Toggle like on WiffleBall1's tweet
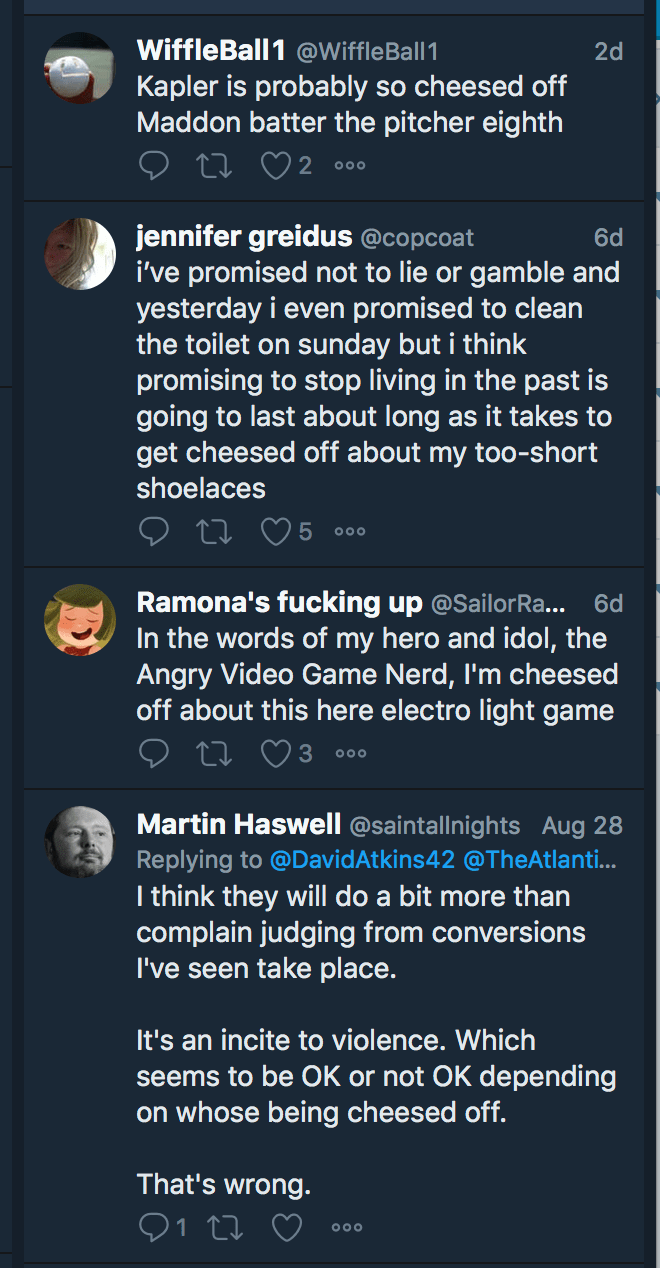Screen dimensions: 660x1268 275,164
